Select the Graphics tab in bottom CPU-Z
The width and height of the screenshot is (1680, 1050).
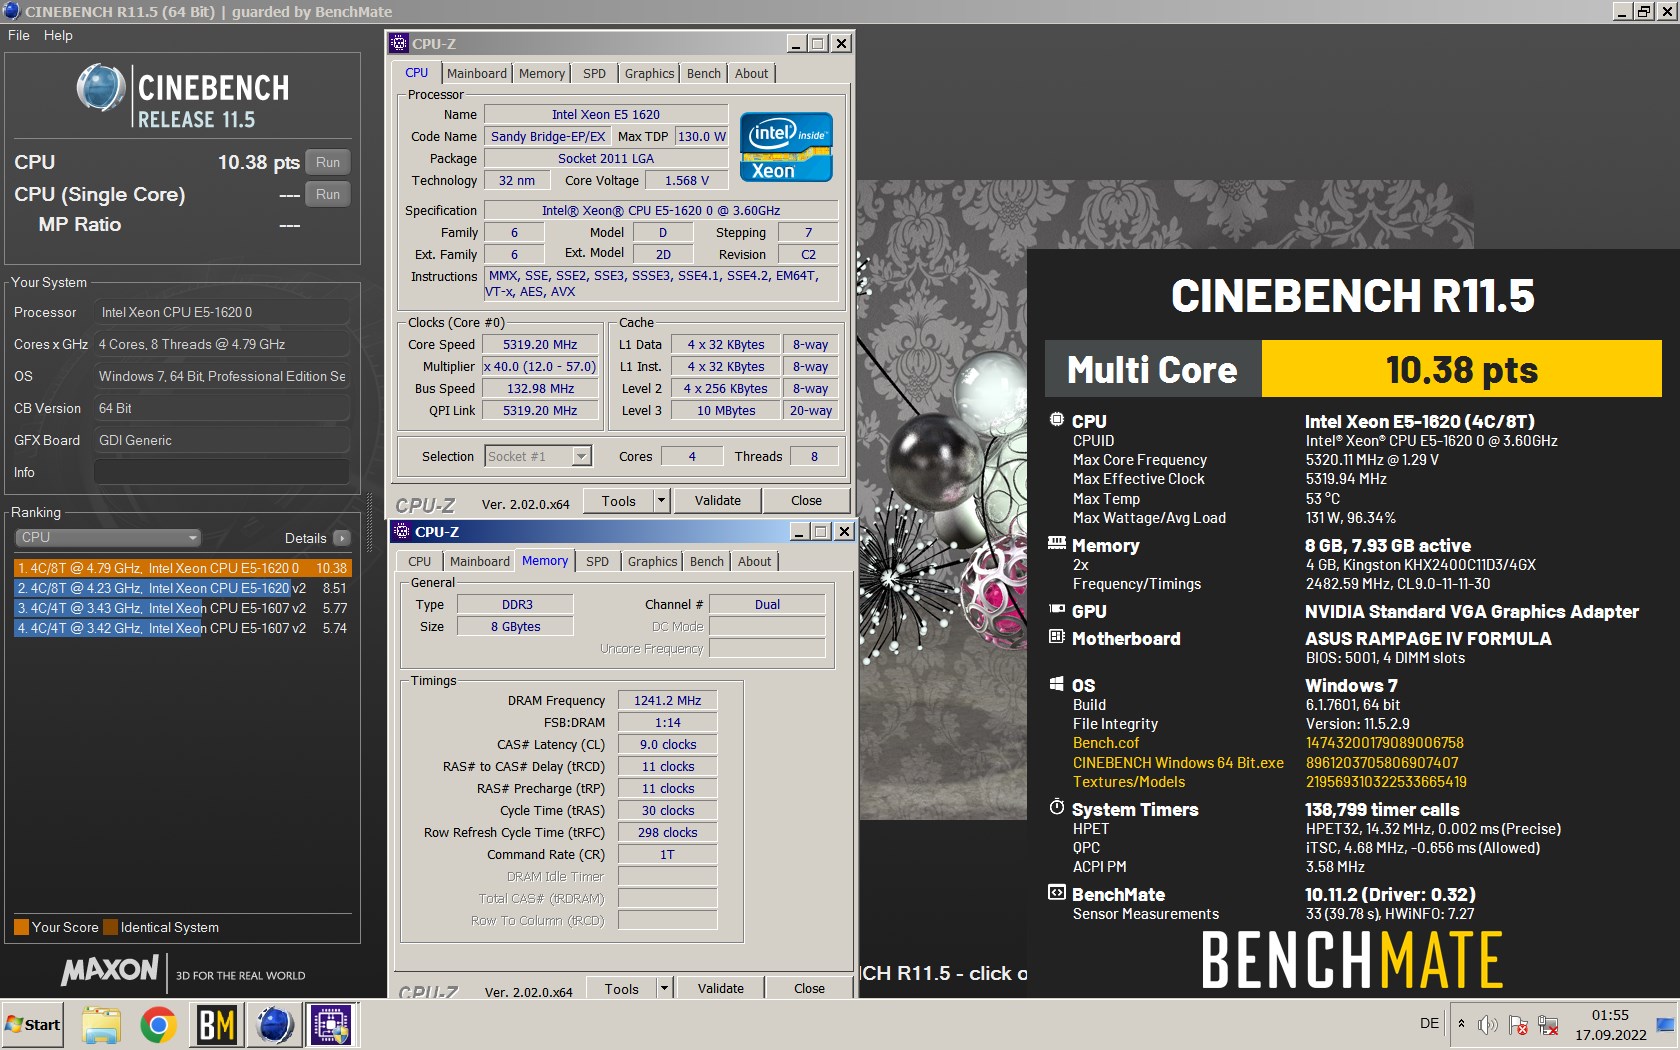(652, 562)
